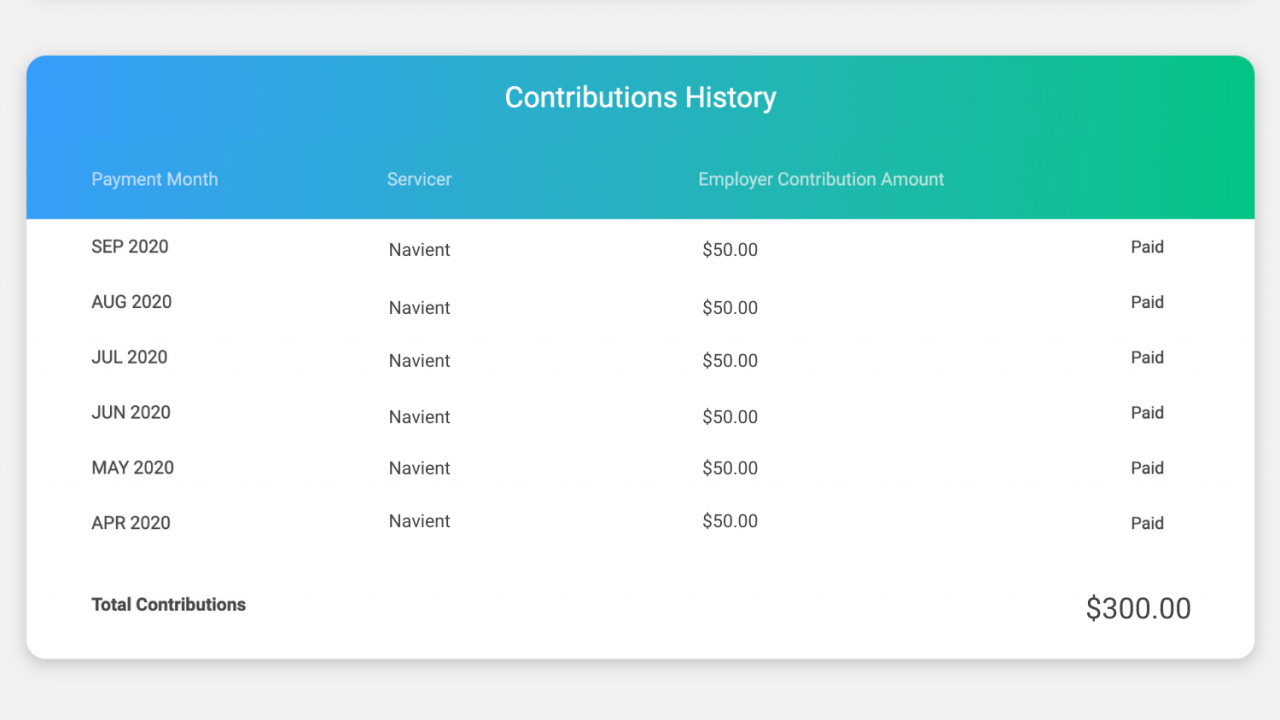The height and width of the screenshot is (720, 1280).
Task: Sort by the Payment Month column header
Action: coord(154,179)
